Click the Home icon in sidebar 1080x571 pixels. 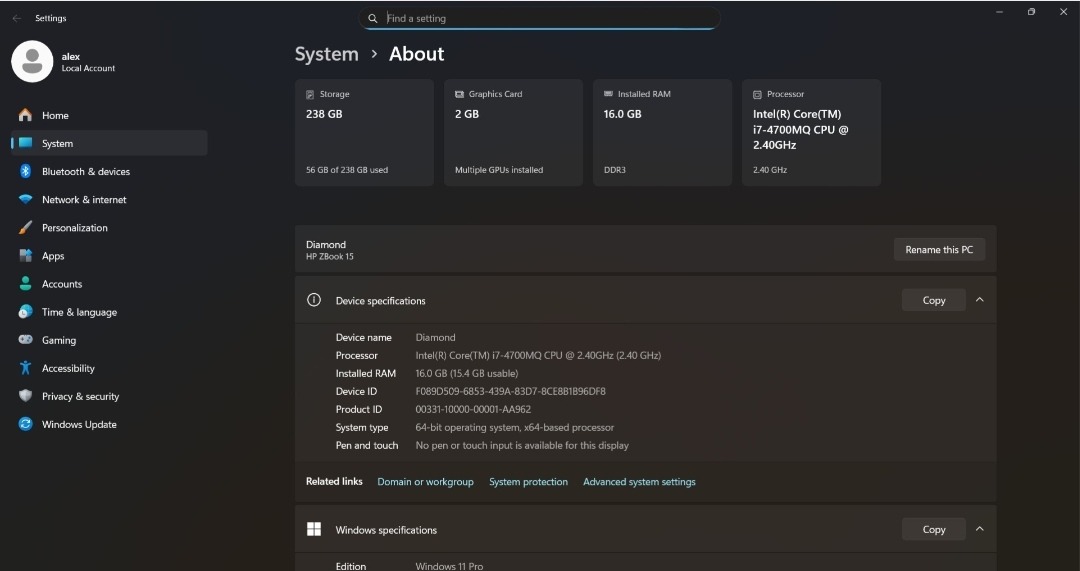pyautogui.click(x=25, y=115)
